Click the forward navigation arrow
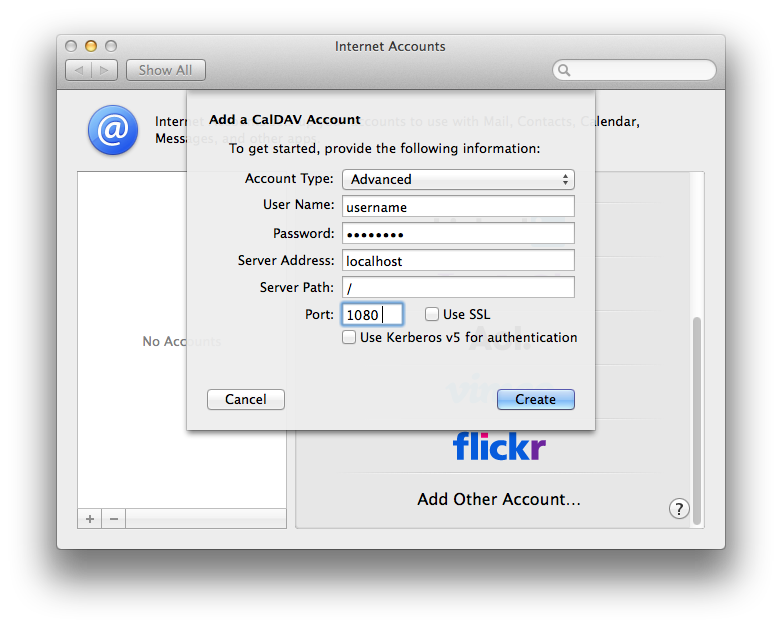Viewport: 782px width, 628px height. [106, 70]
